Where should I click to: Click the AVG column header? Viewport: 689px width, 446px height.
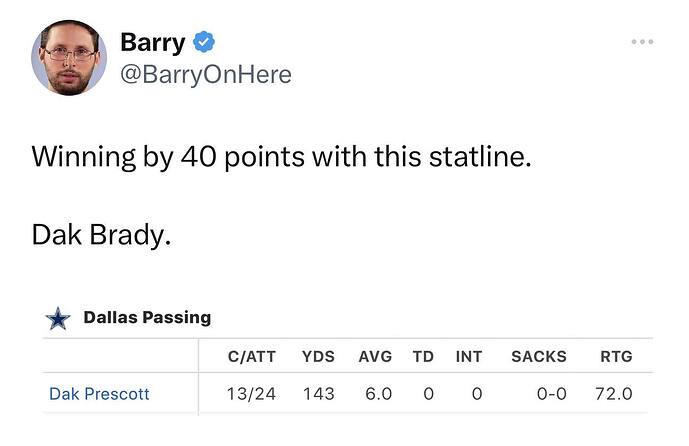coord(375,356)
